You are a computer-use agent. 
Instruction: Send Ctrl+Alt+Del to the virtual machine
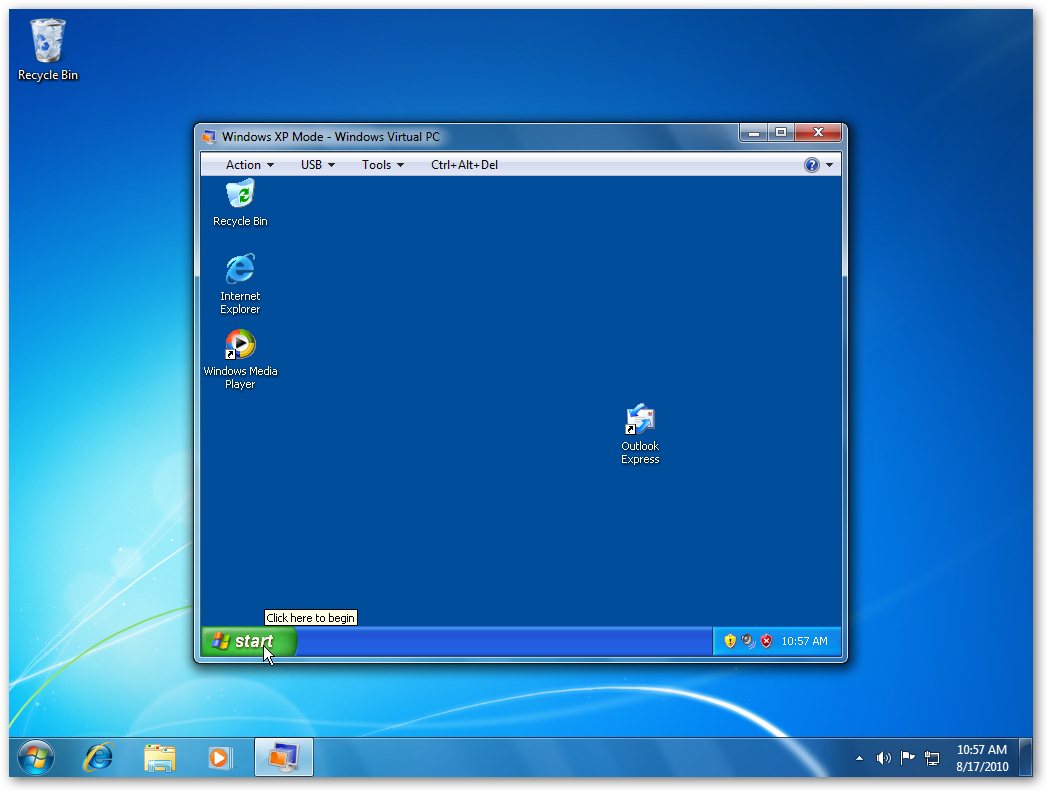click(x=465, y=164)
